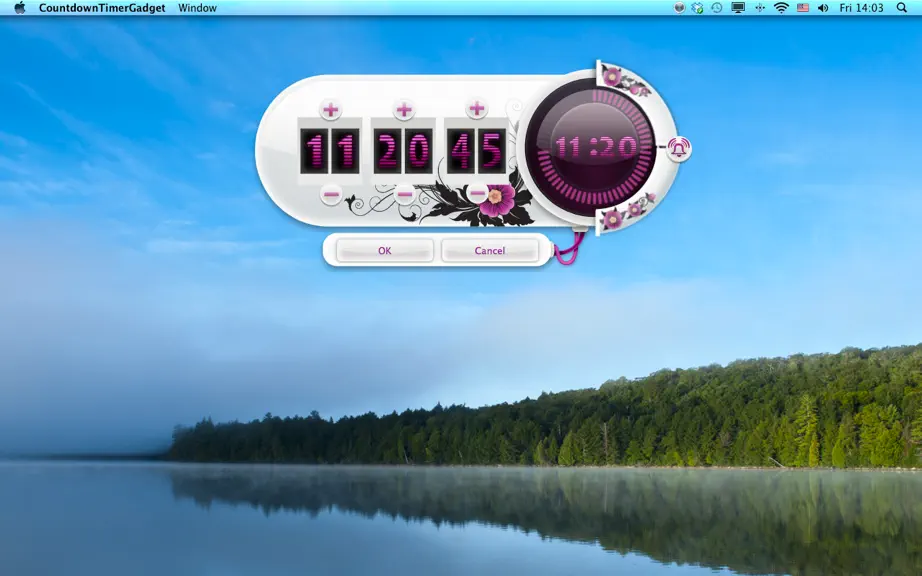Screen dimensions: 922x576
Task: Open the CountdownTimerGadget menu
Action: [x=102, y=8]
